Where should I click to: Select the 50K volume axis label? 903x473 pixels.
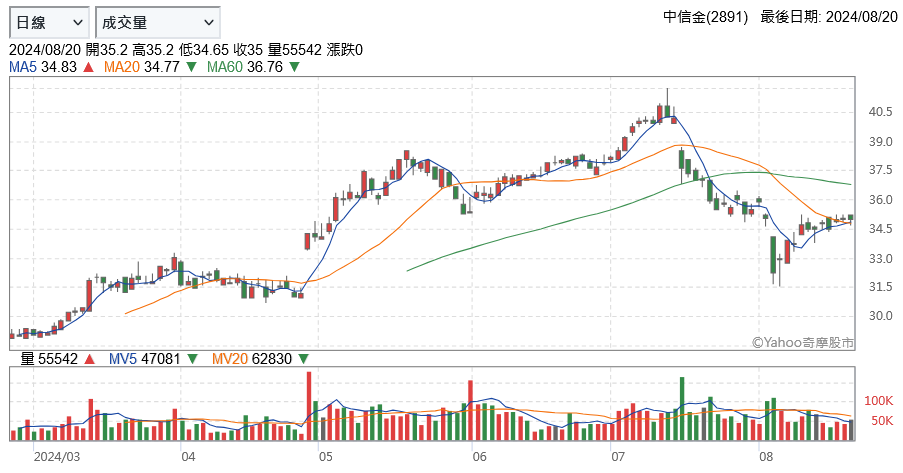tap(882, 421)
